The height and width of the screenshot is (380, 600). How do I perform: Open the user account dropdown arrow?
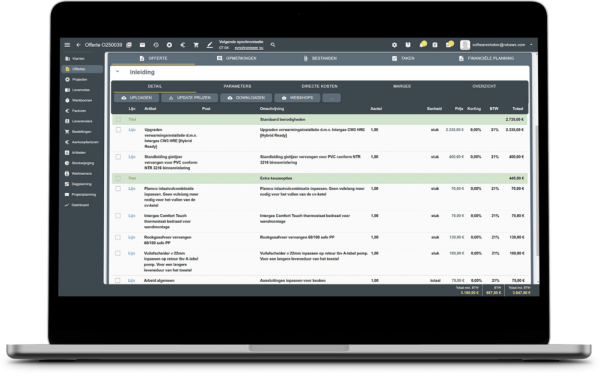pos(531,45)
